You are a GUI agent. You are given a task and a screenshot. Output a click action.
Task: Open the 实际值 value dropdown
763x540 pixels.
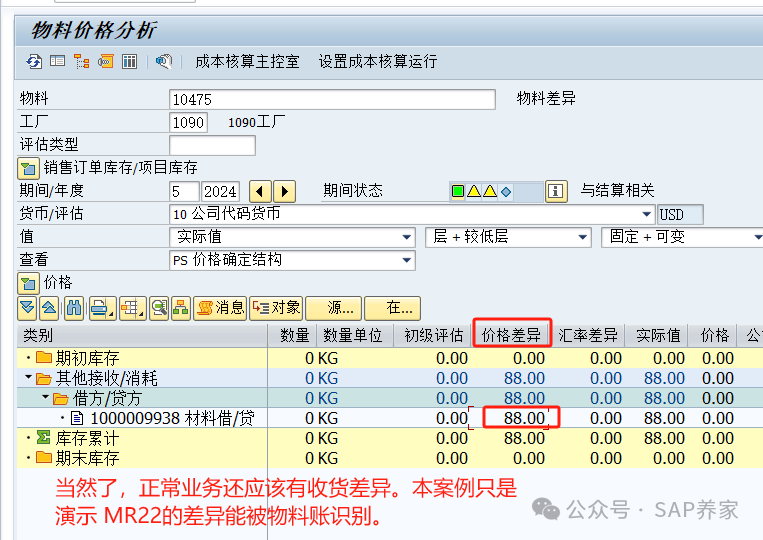[x=407, y=237]
